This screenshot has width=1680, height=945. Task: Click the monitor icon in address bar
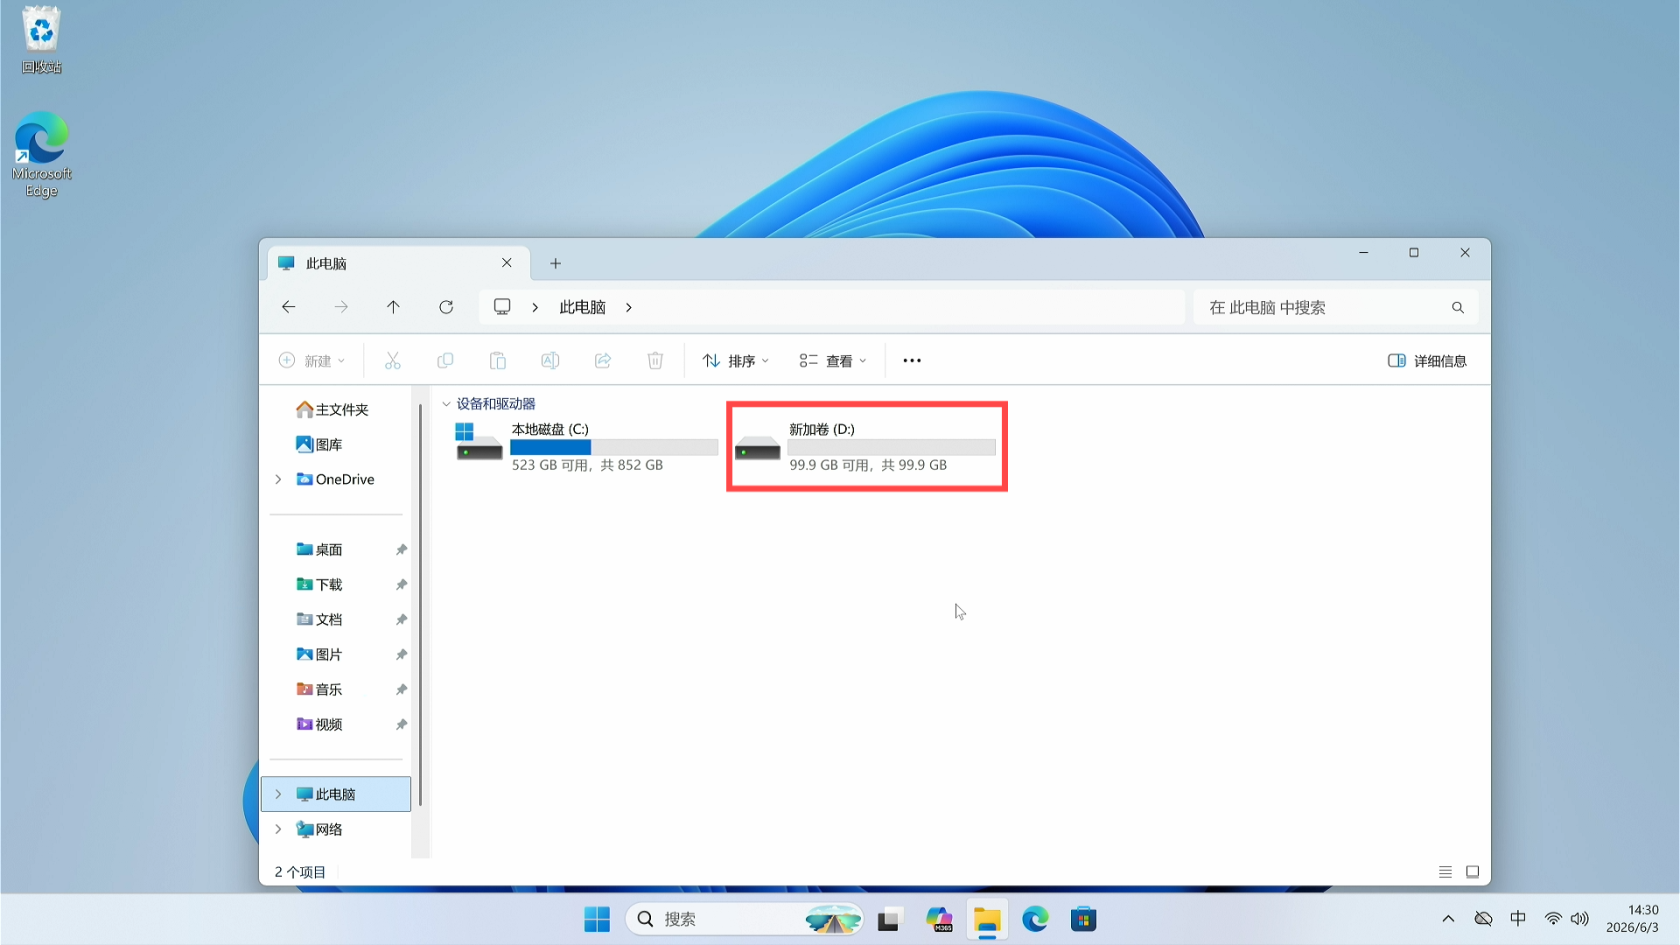click(x=502, y=307)
